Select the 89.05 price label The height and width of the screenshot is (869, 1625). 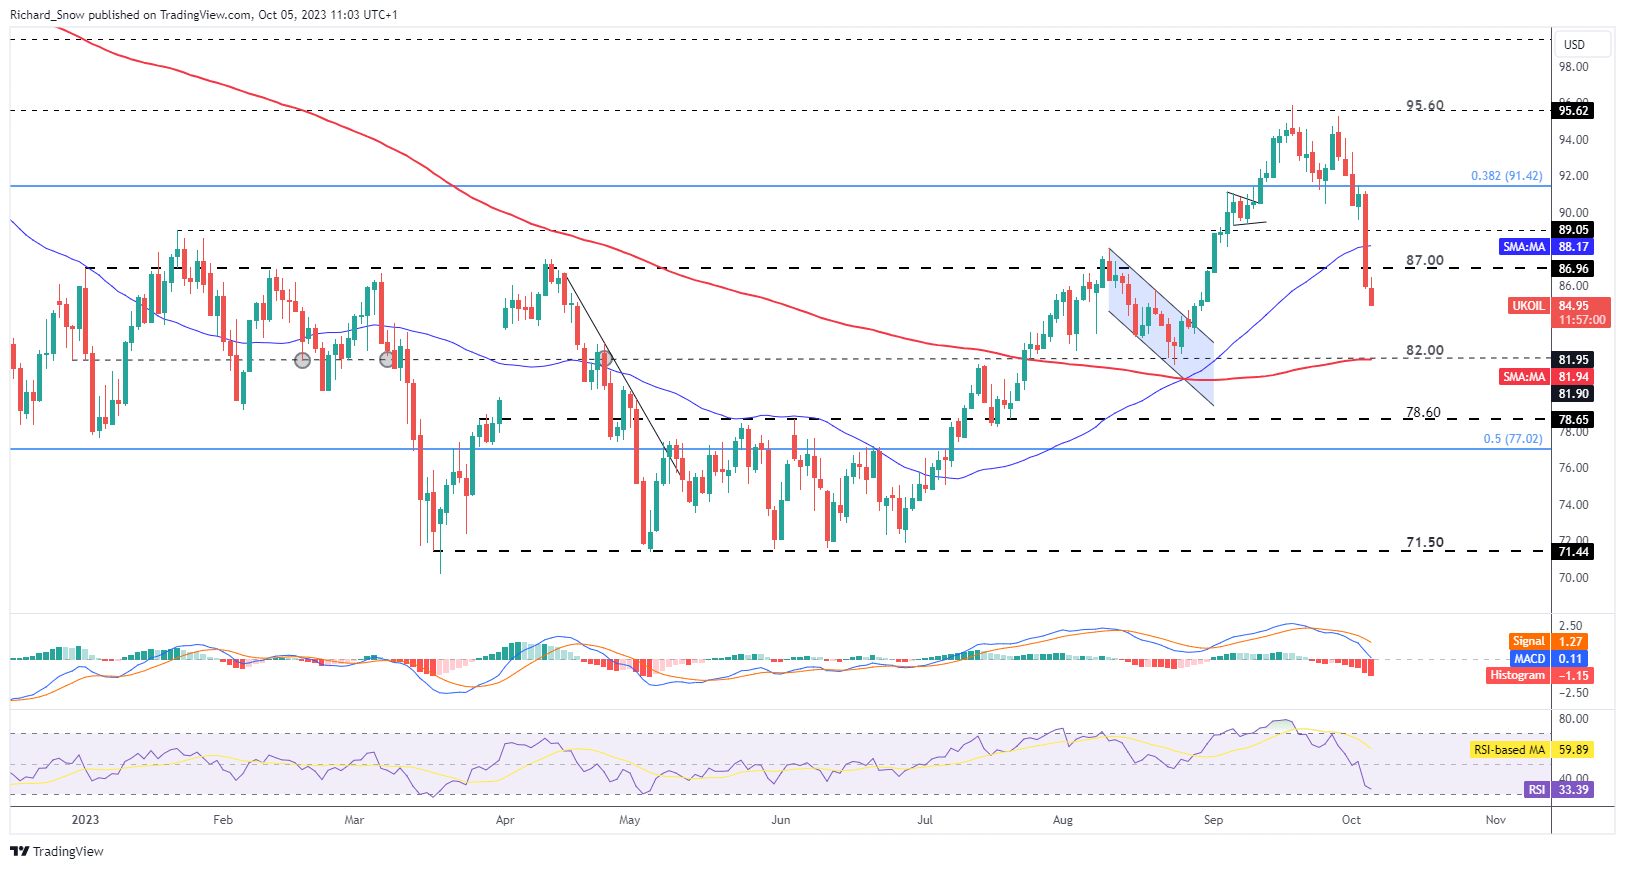point(1574,230)
